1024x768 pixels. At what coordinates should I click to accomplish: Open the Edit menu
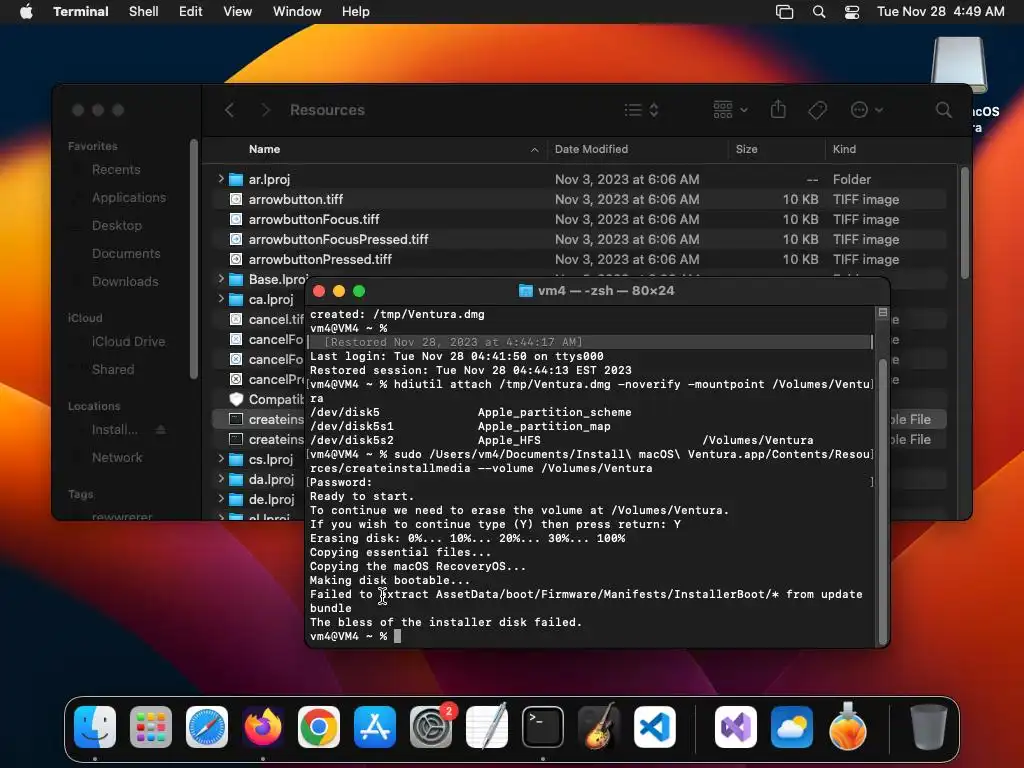point(191,12)
